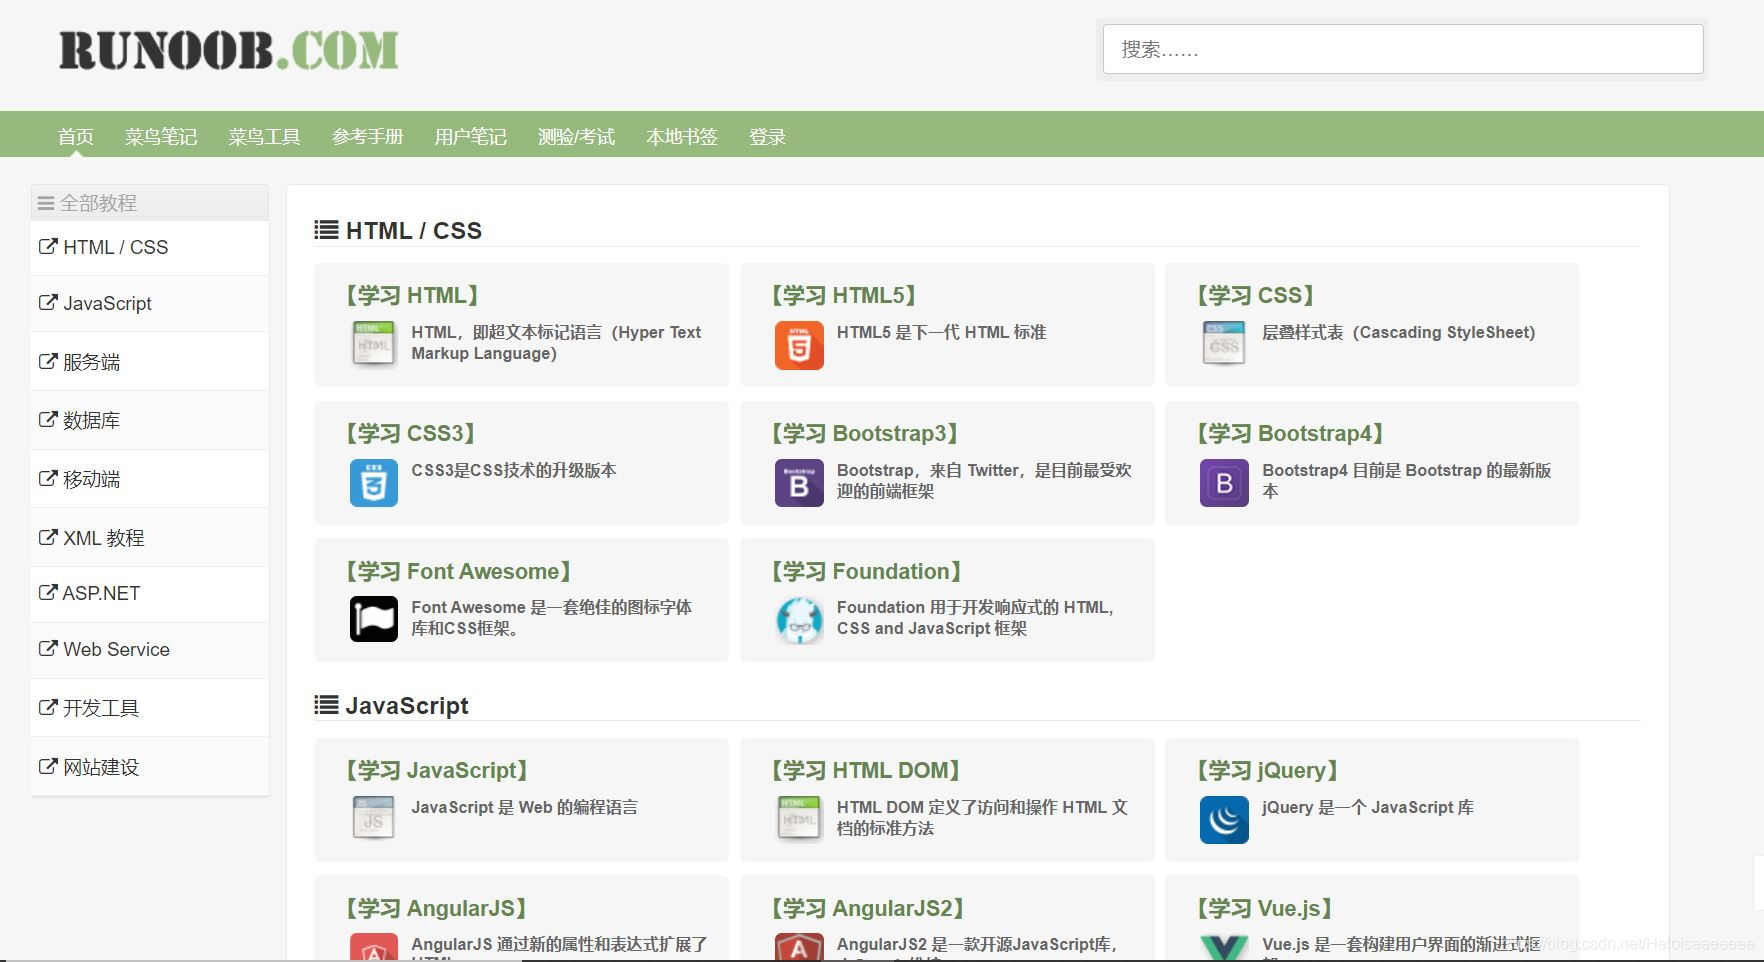Click the 层叠样式表 (Cascading StyleSheet) description
Screen dimensions: 1764x962
(x=1398, y=332)
